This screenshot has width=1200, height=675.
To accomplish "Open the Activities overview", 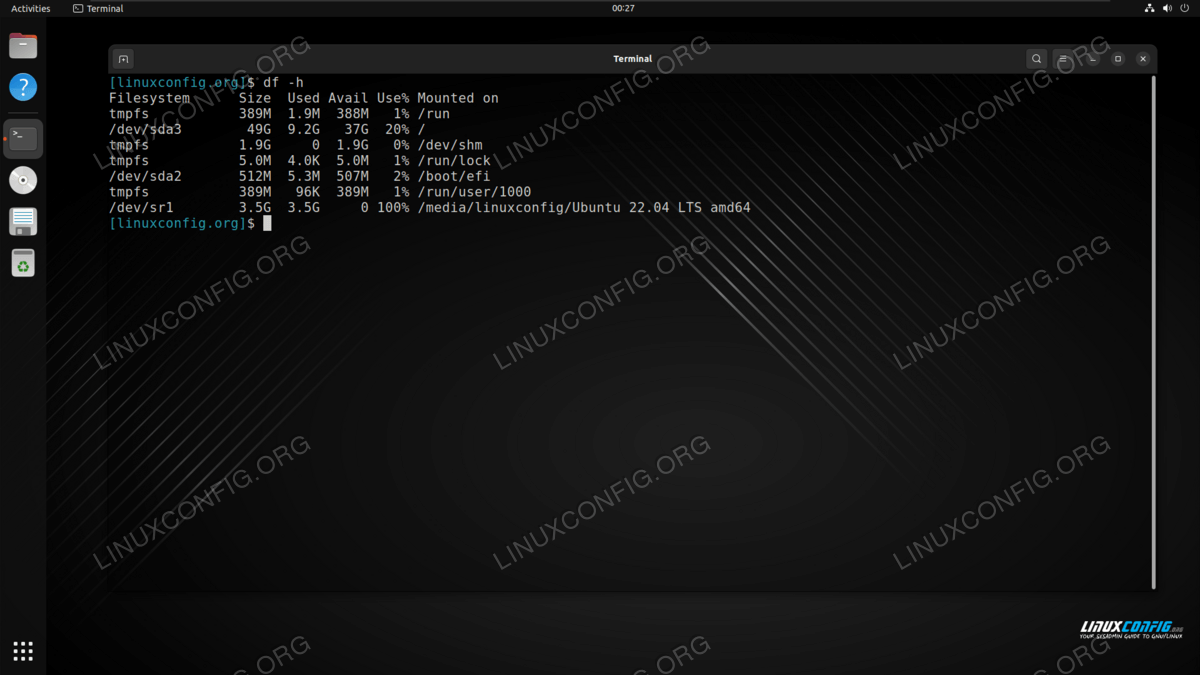I will [31, 8].
